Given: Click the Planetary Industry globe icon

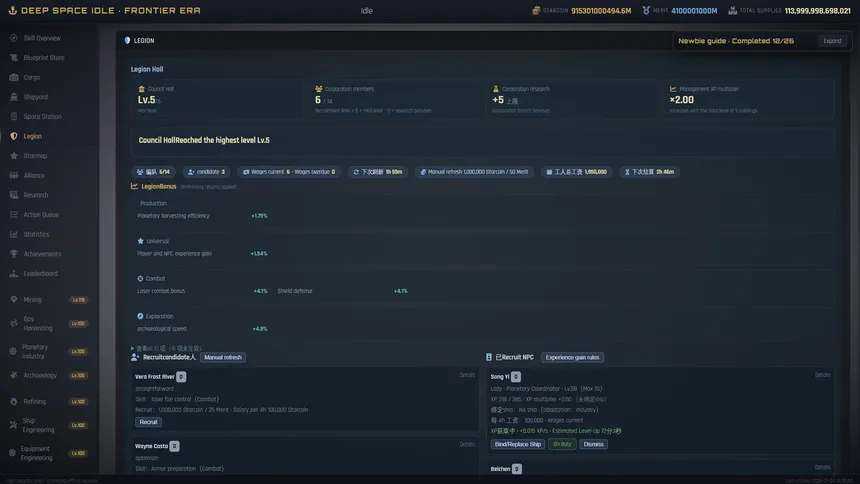Looking at the screenshot, I should [x=13, y=351].
